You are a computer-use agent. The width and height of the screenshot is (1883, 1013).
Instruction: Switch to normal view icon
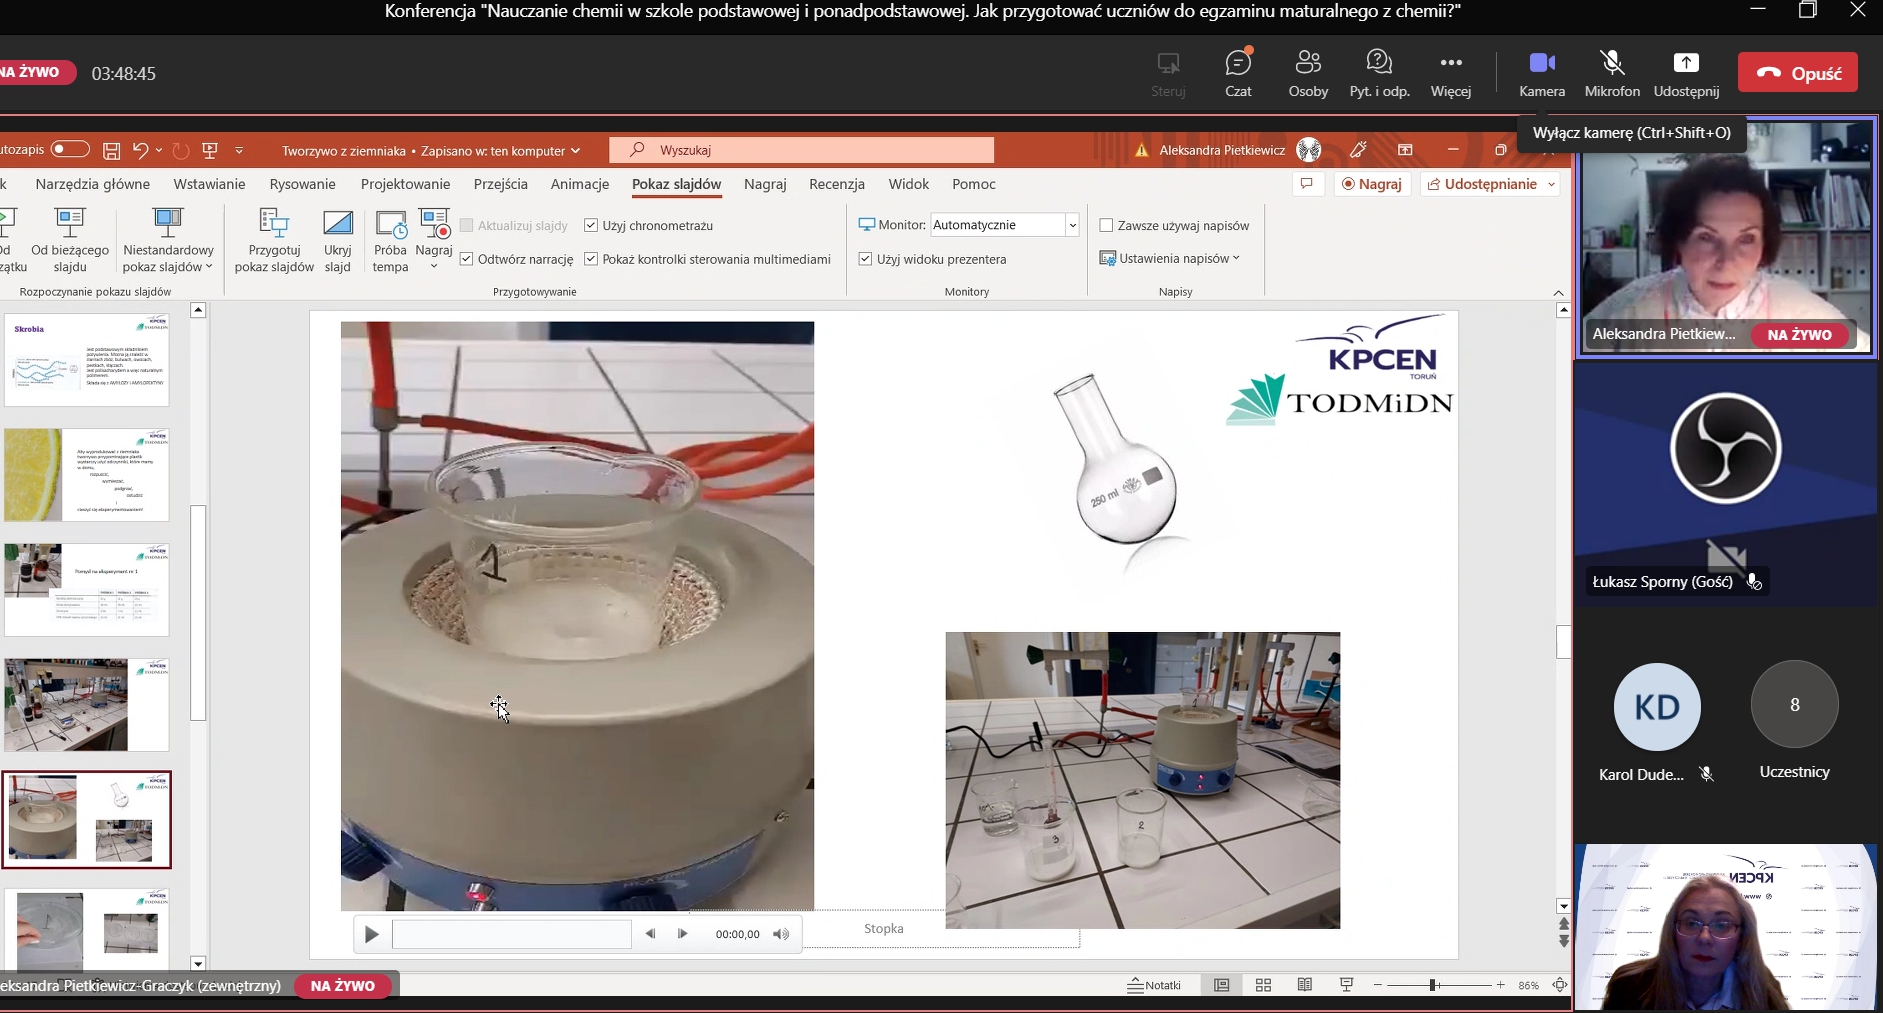point(1221,985)
